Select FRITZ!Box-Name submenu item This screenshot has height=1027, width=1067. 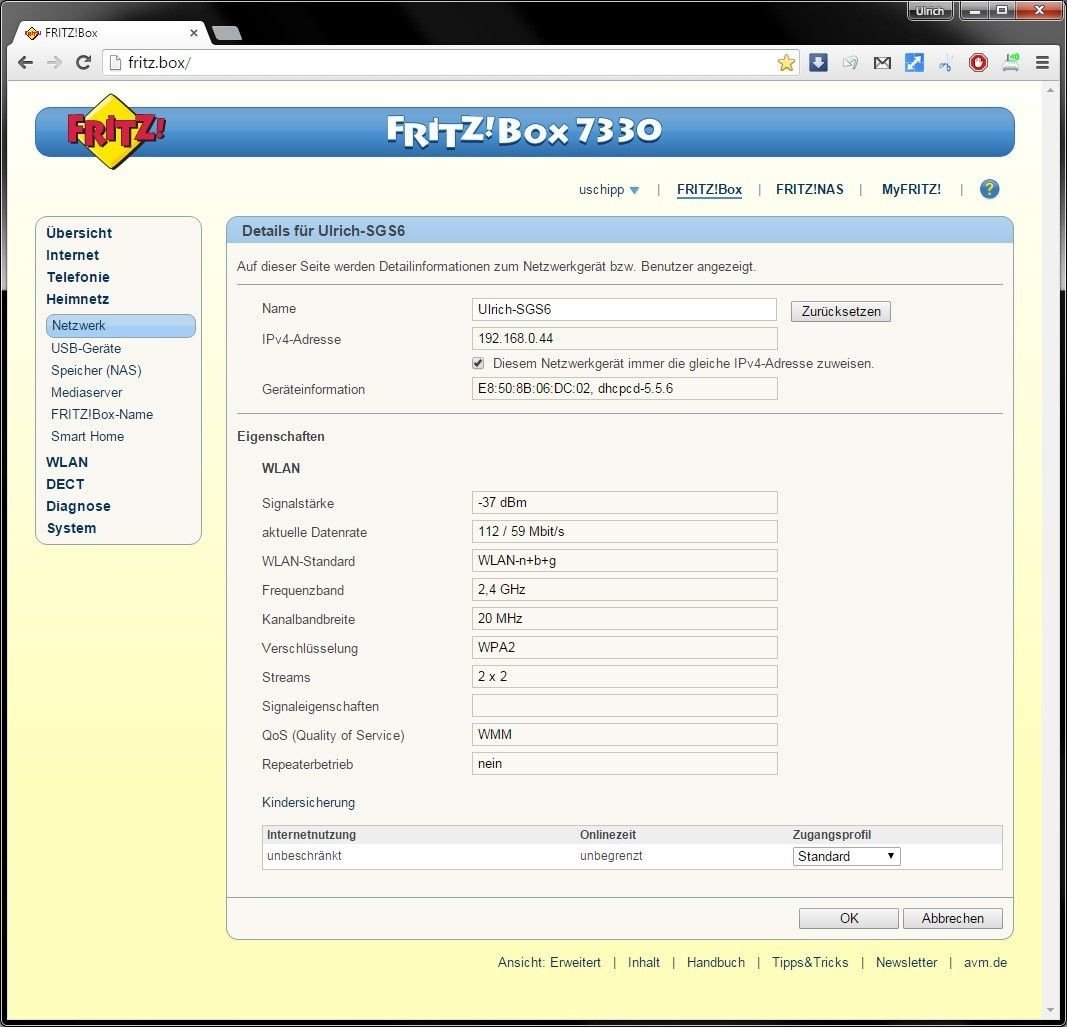point(102,414)
